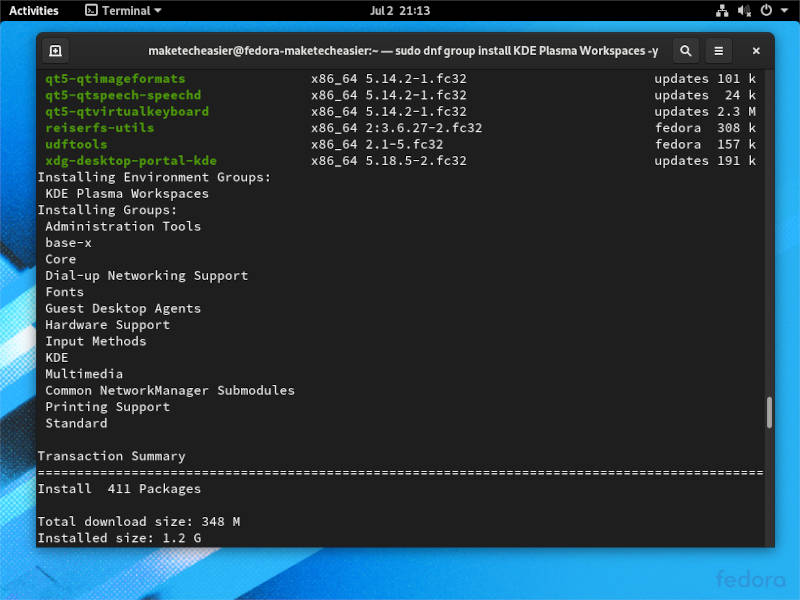Open the hamburger menu in terminal

pyautogui.click(x=718, y=50)
